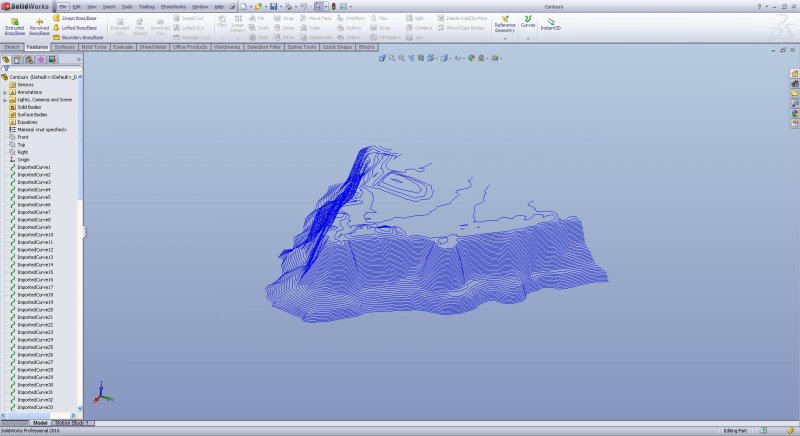Image resolution: width=800 pixels, height=436 pixels.
Task: Open the ConfigurationManager panel tab icon
Action: pyautogui.click(x=28, y=59)
